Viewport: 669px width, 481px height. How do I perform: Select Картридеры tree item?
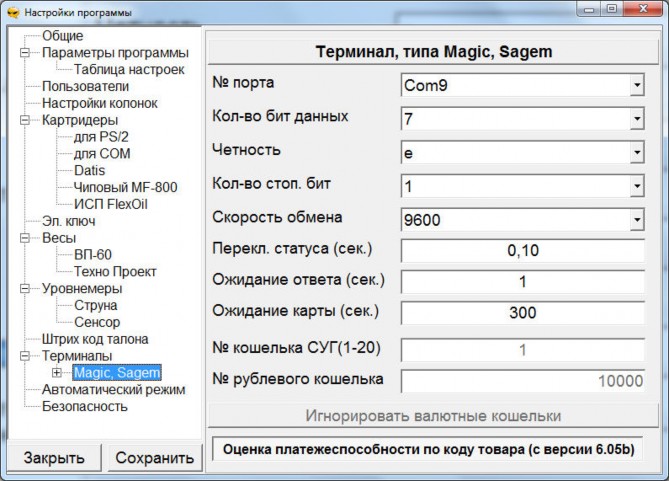[x=80, y=120]
